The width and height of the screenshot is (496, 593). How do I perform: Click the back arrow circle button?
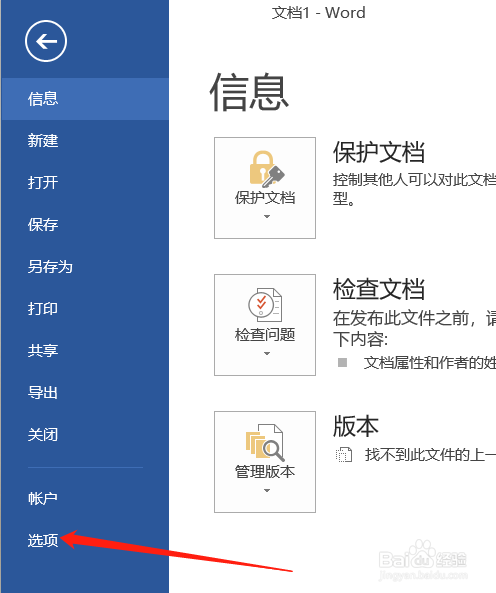pyautogui.click(x=46, y=41)
